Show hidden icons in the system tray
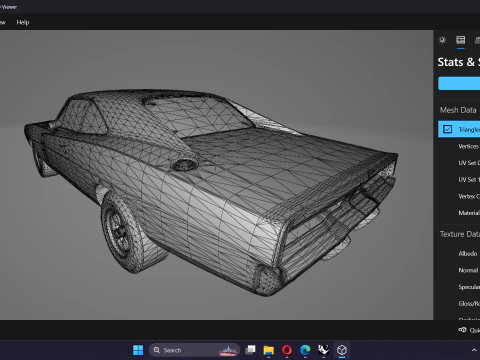The width and height of the screenshot is (480, 360). click(x=474, y=350)
